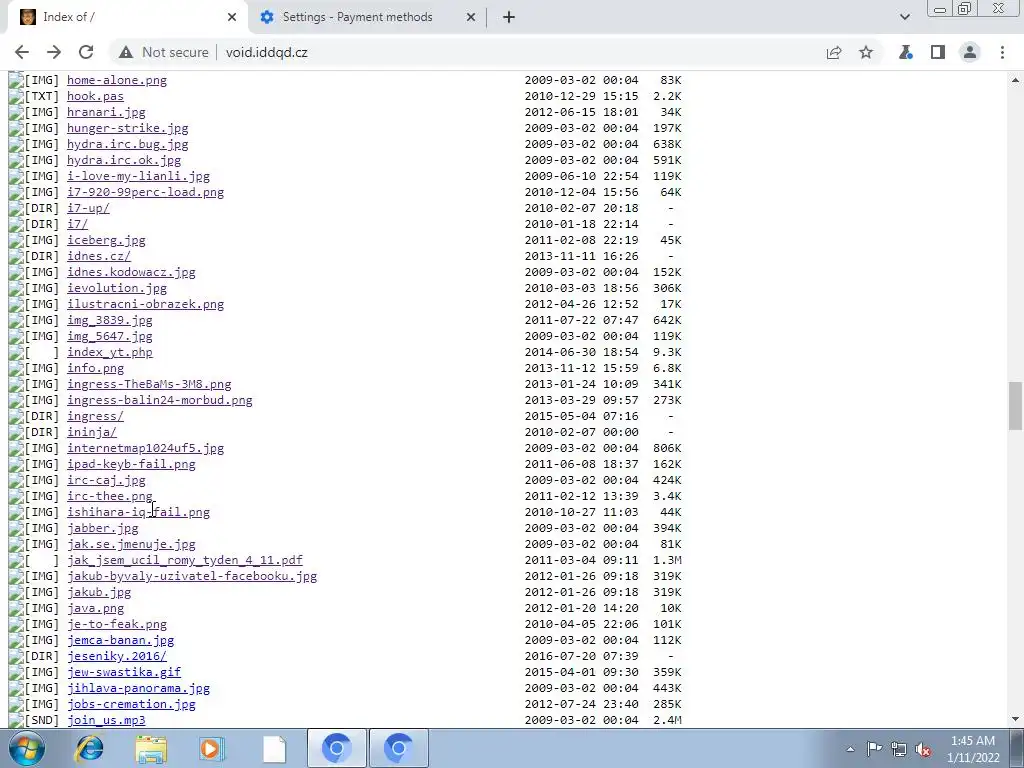This screenshot has height=768, width=1024.
Task: Switch to Settings - Payment methods tab
Action: point(368,17)
